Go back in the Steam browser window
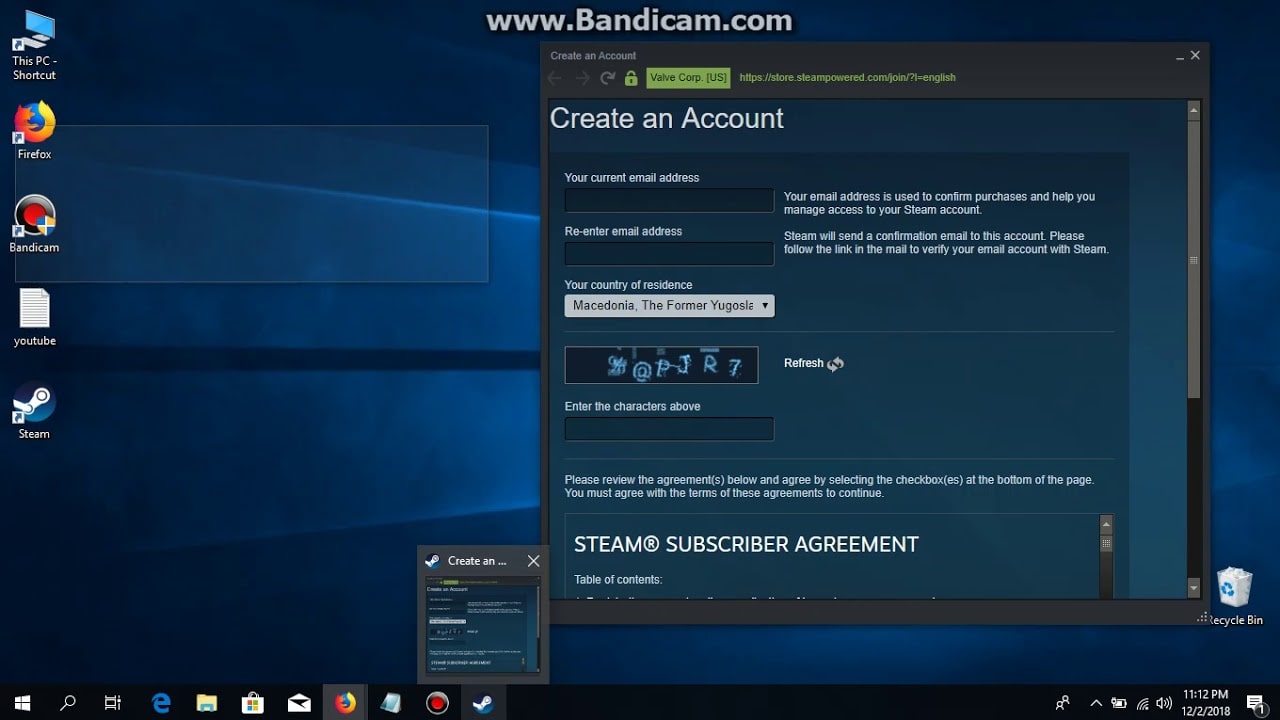 556,78
